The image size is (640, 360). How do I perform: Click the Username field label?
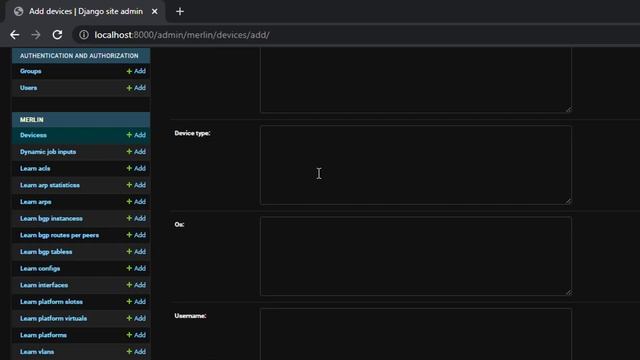tap(190, 316)
